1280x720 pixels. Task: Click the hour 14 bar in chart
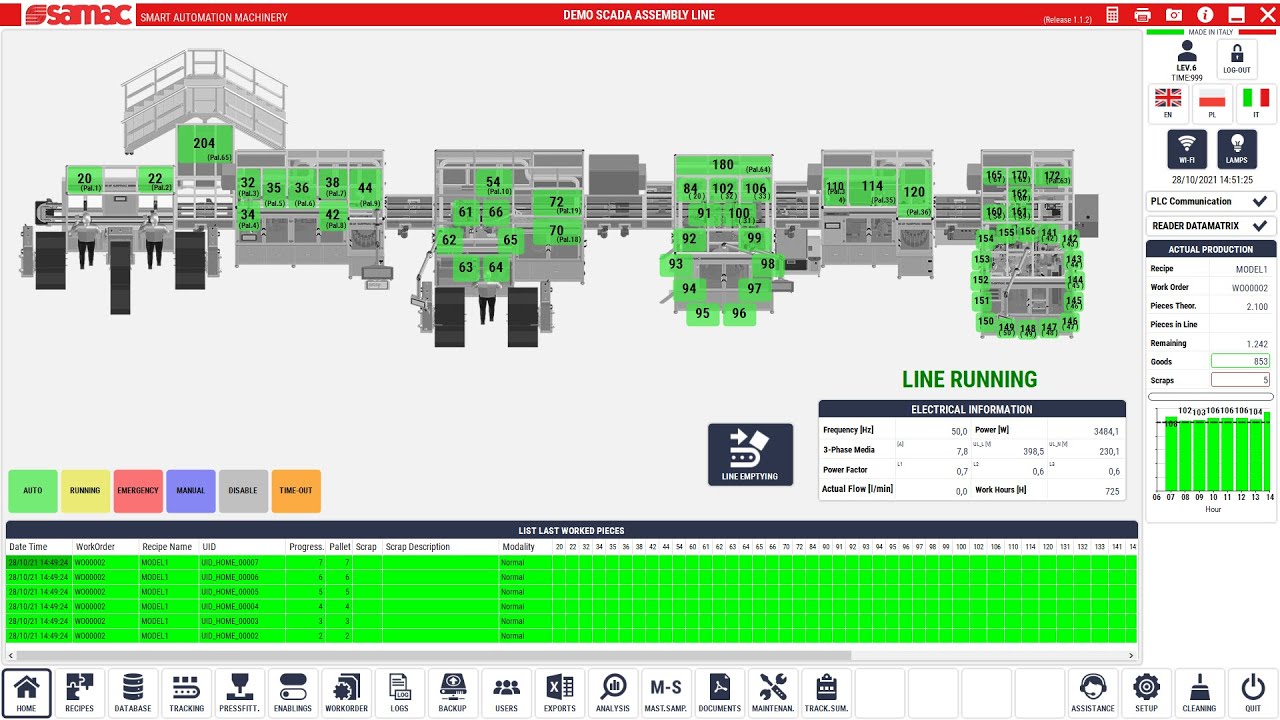point(1268,451)
